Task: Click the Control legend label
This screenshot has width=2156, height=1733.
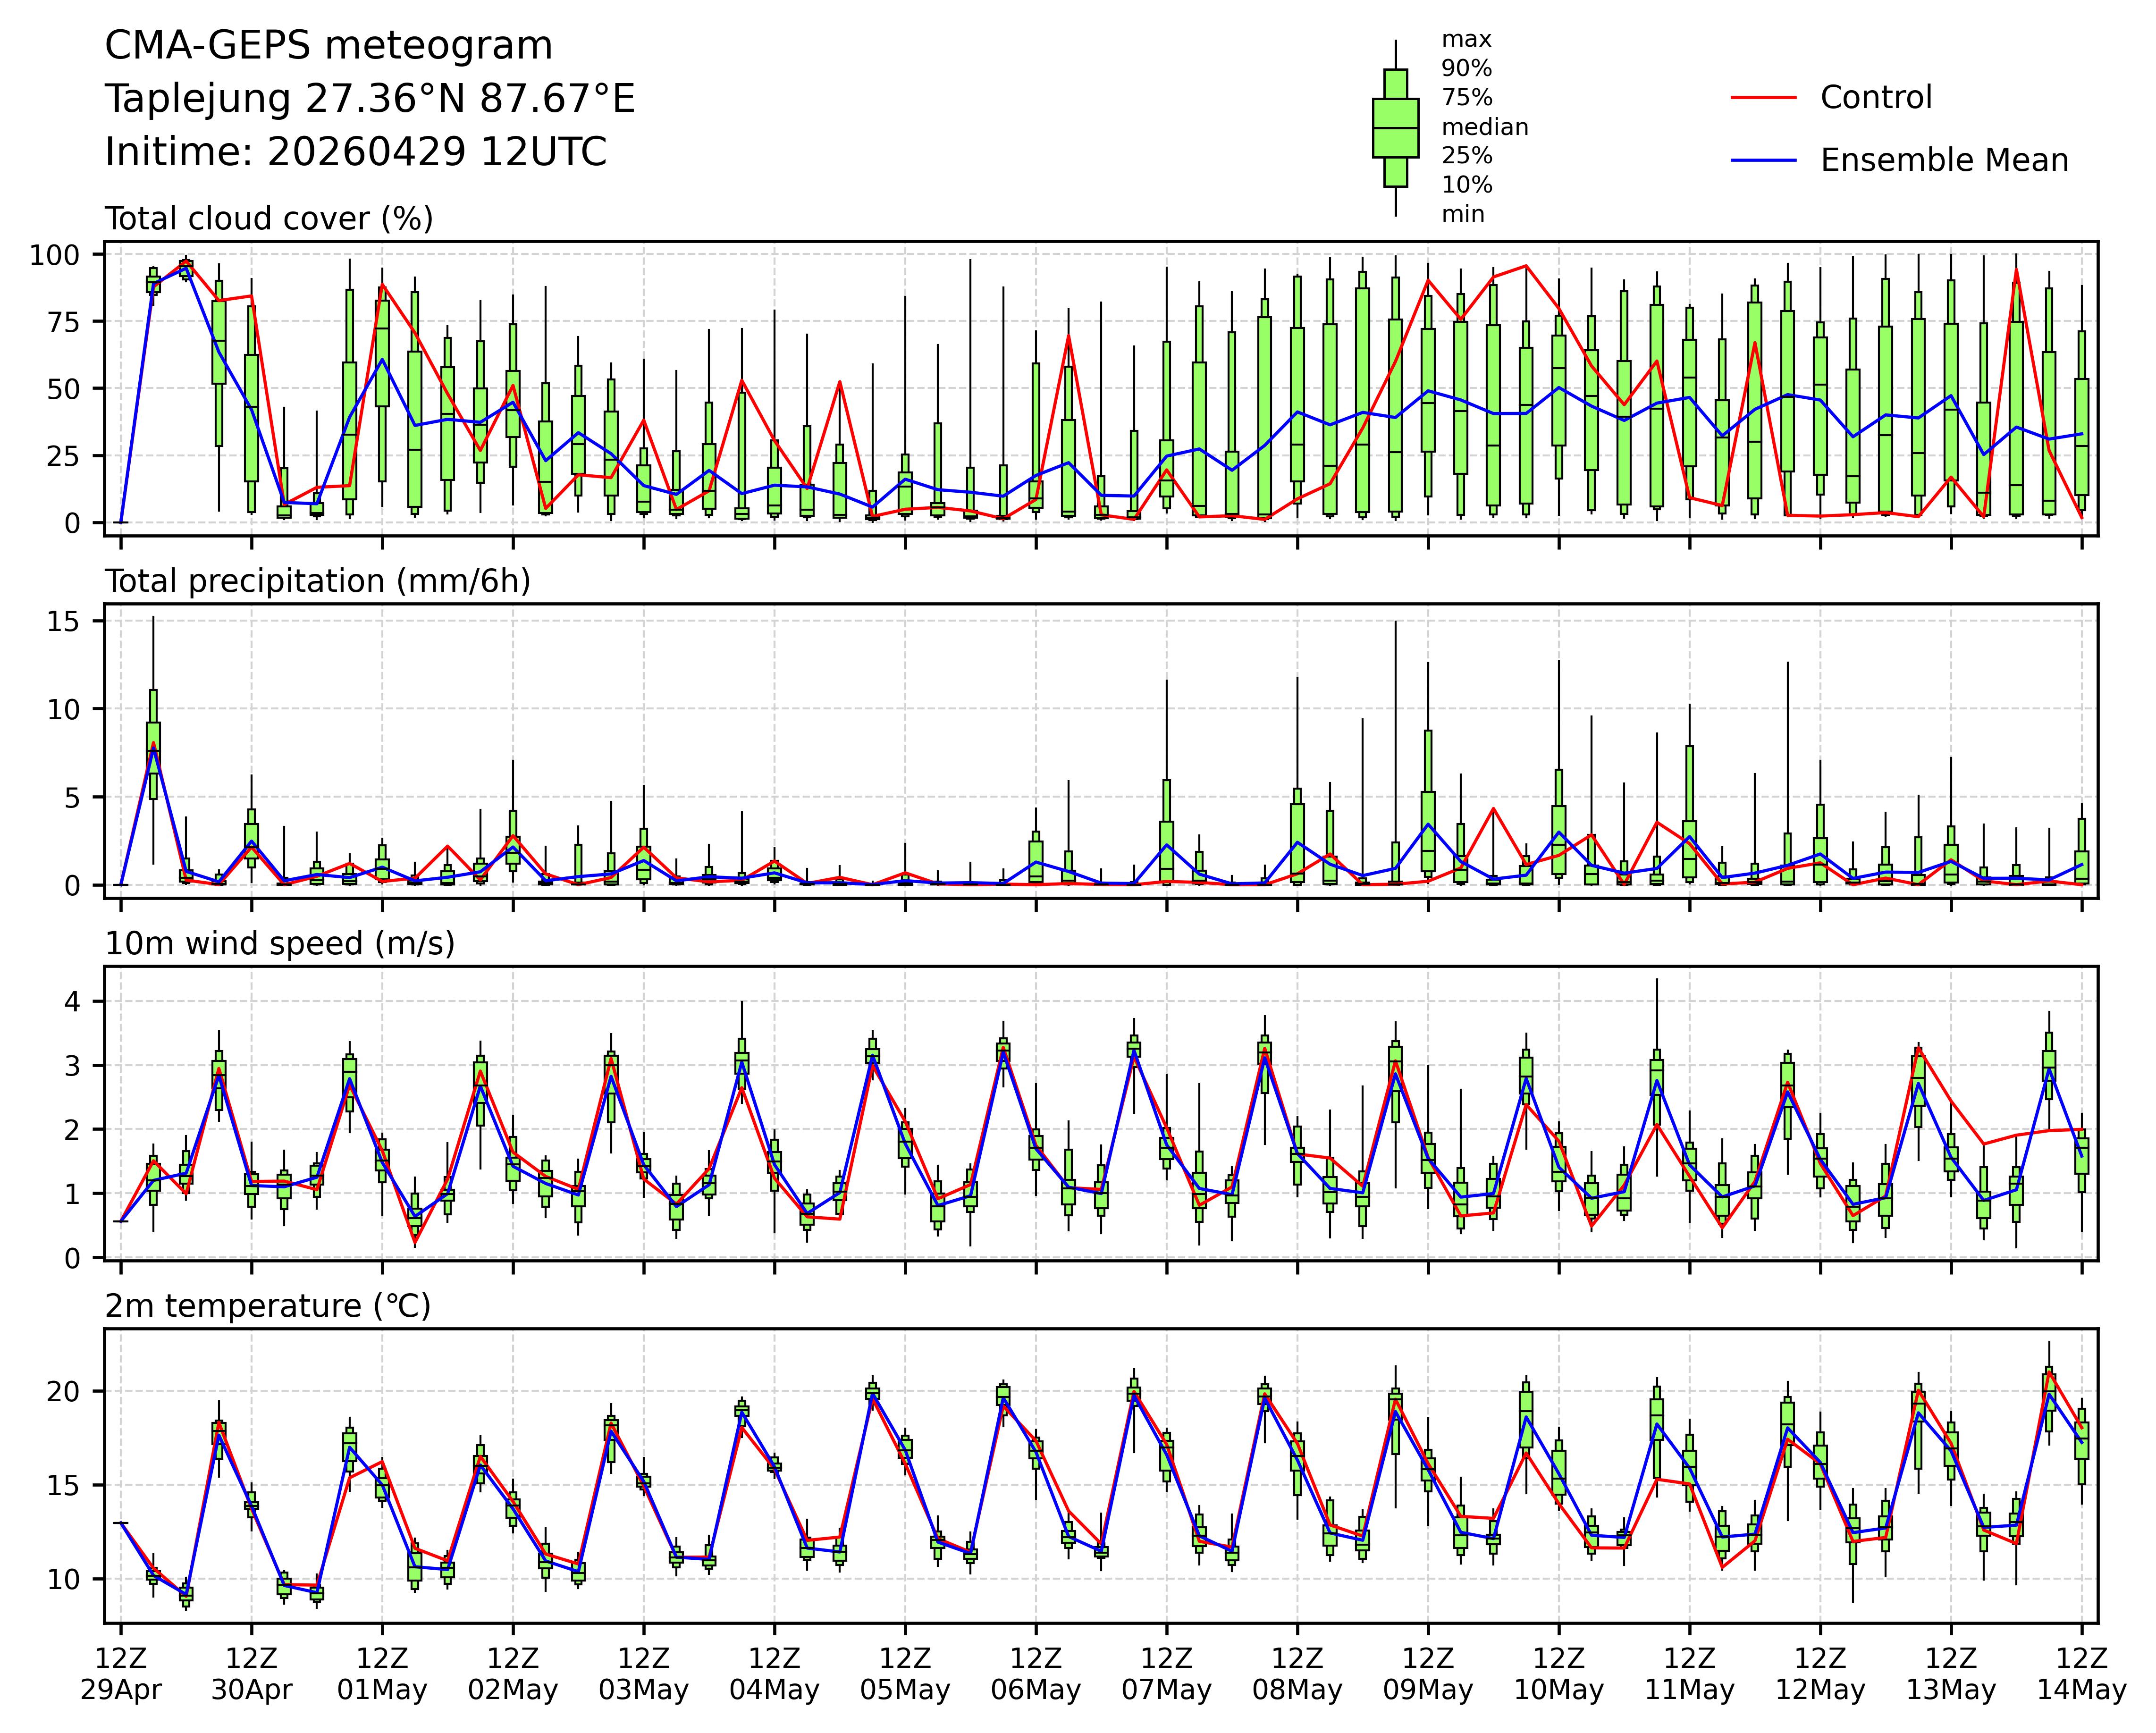Action: click(x=1876, y=98)
